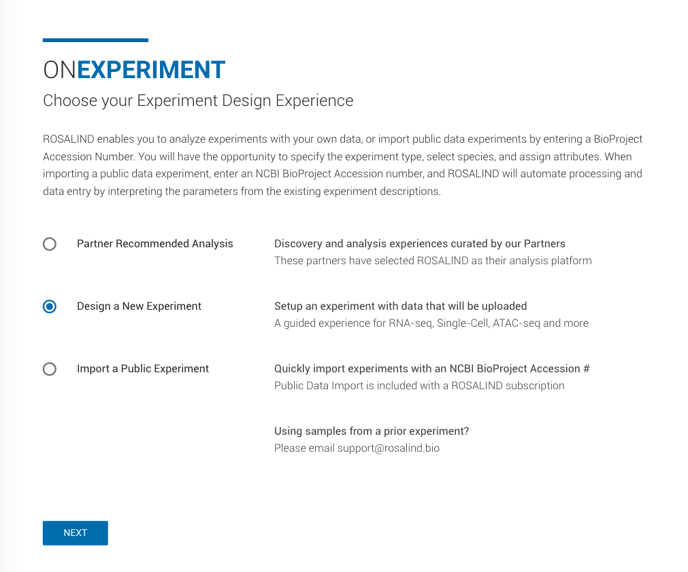This screenshot has height=572, width=688.
Task: Click the ROSALIND introductory paragraph
Action: (342, 165)
